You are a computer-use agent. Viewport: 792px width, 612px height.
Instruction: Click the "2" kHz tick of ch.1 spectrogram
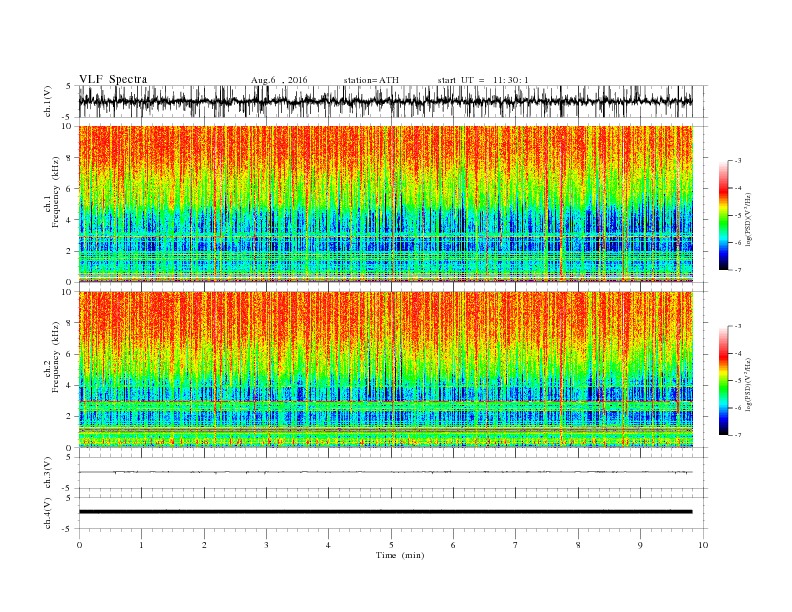70,251
